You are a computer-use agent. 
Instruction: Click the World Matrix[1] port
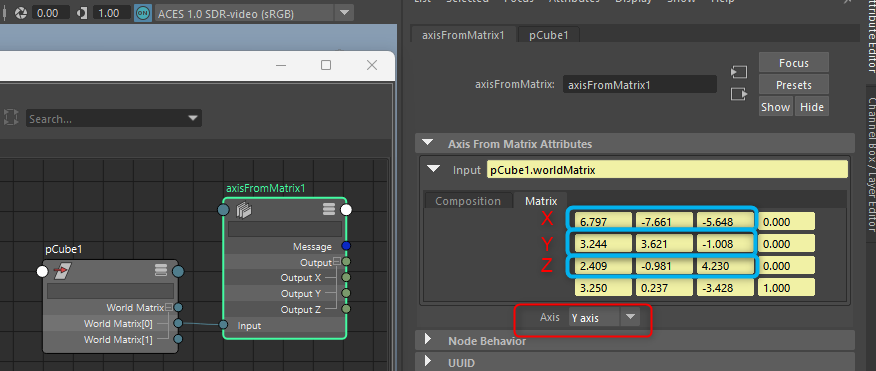[x=178, y=339]
